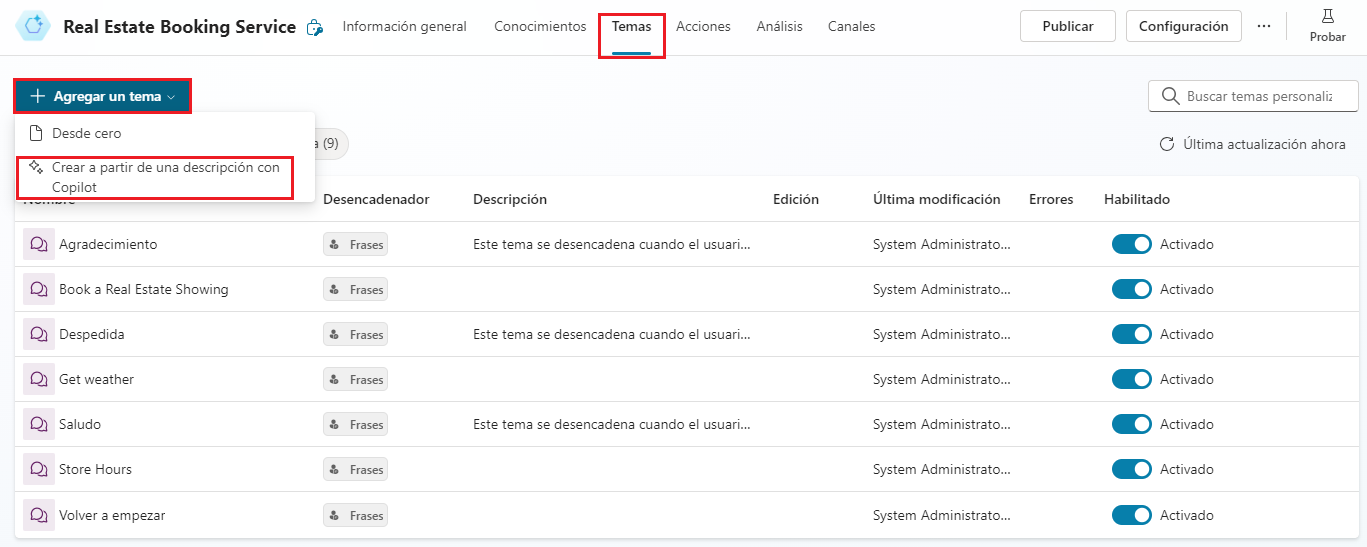Click the topic icon for Book a Real Estate Showing
Screen dimensions: 1367x547
pyautogui.click(x=39, y=289)
